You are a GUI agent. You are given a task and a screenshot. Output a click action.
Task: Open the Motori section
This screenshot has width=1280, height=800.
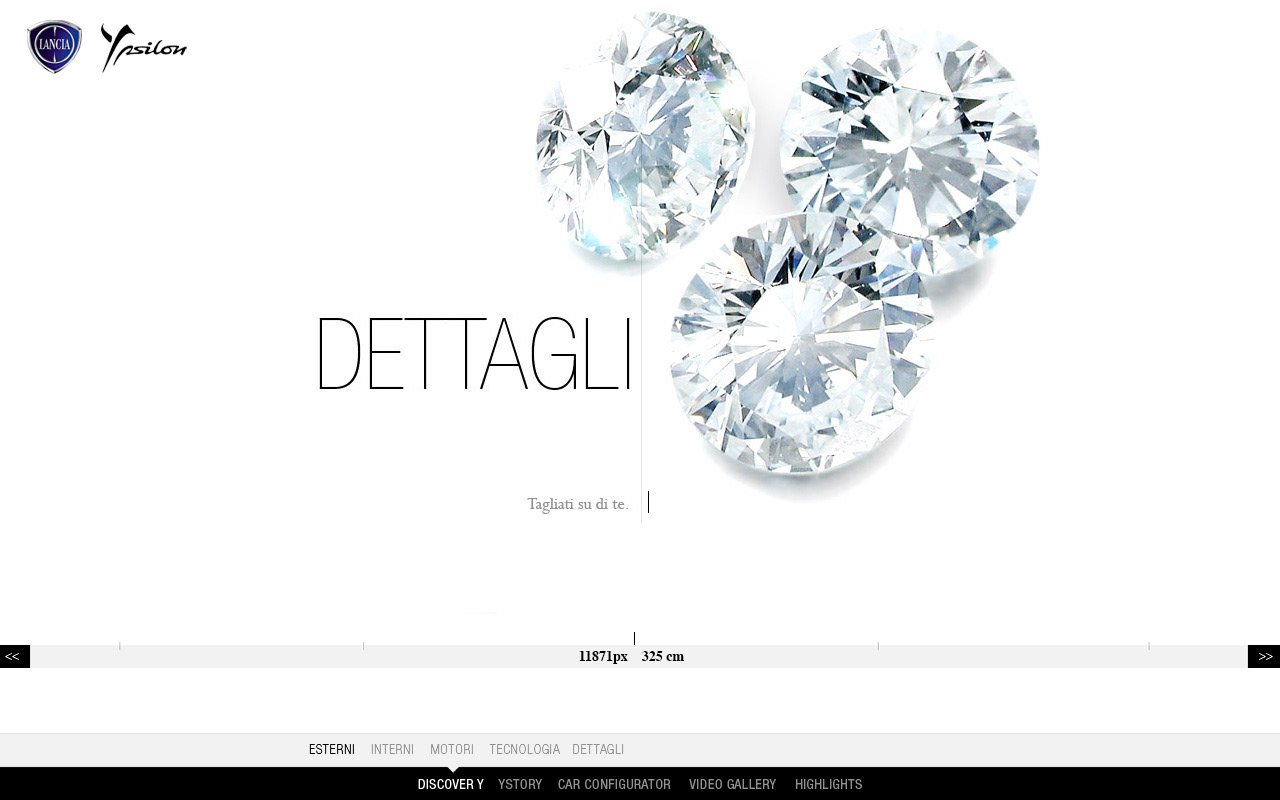click(452, 749)
